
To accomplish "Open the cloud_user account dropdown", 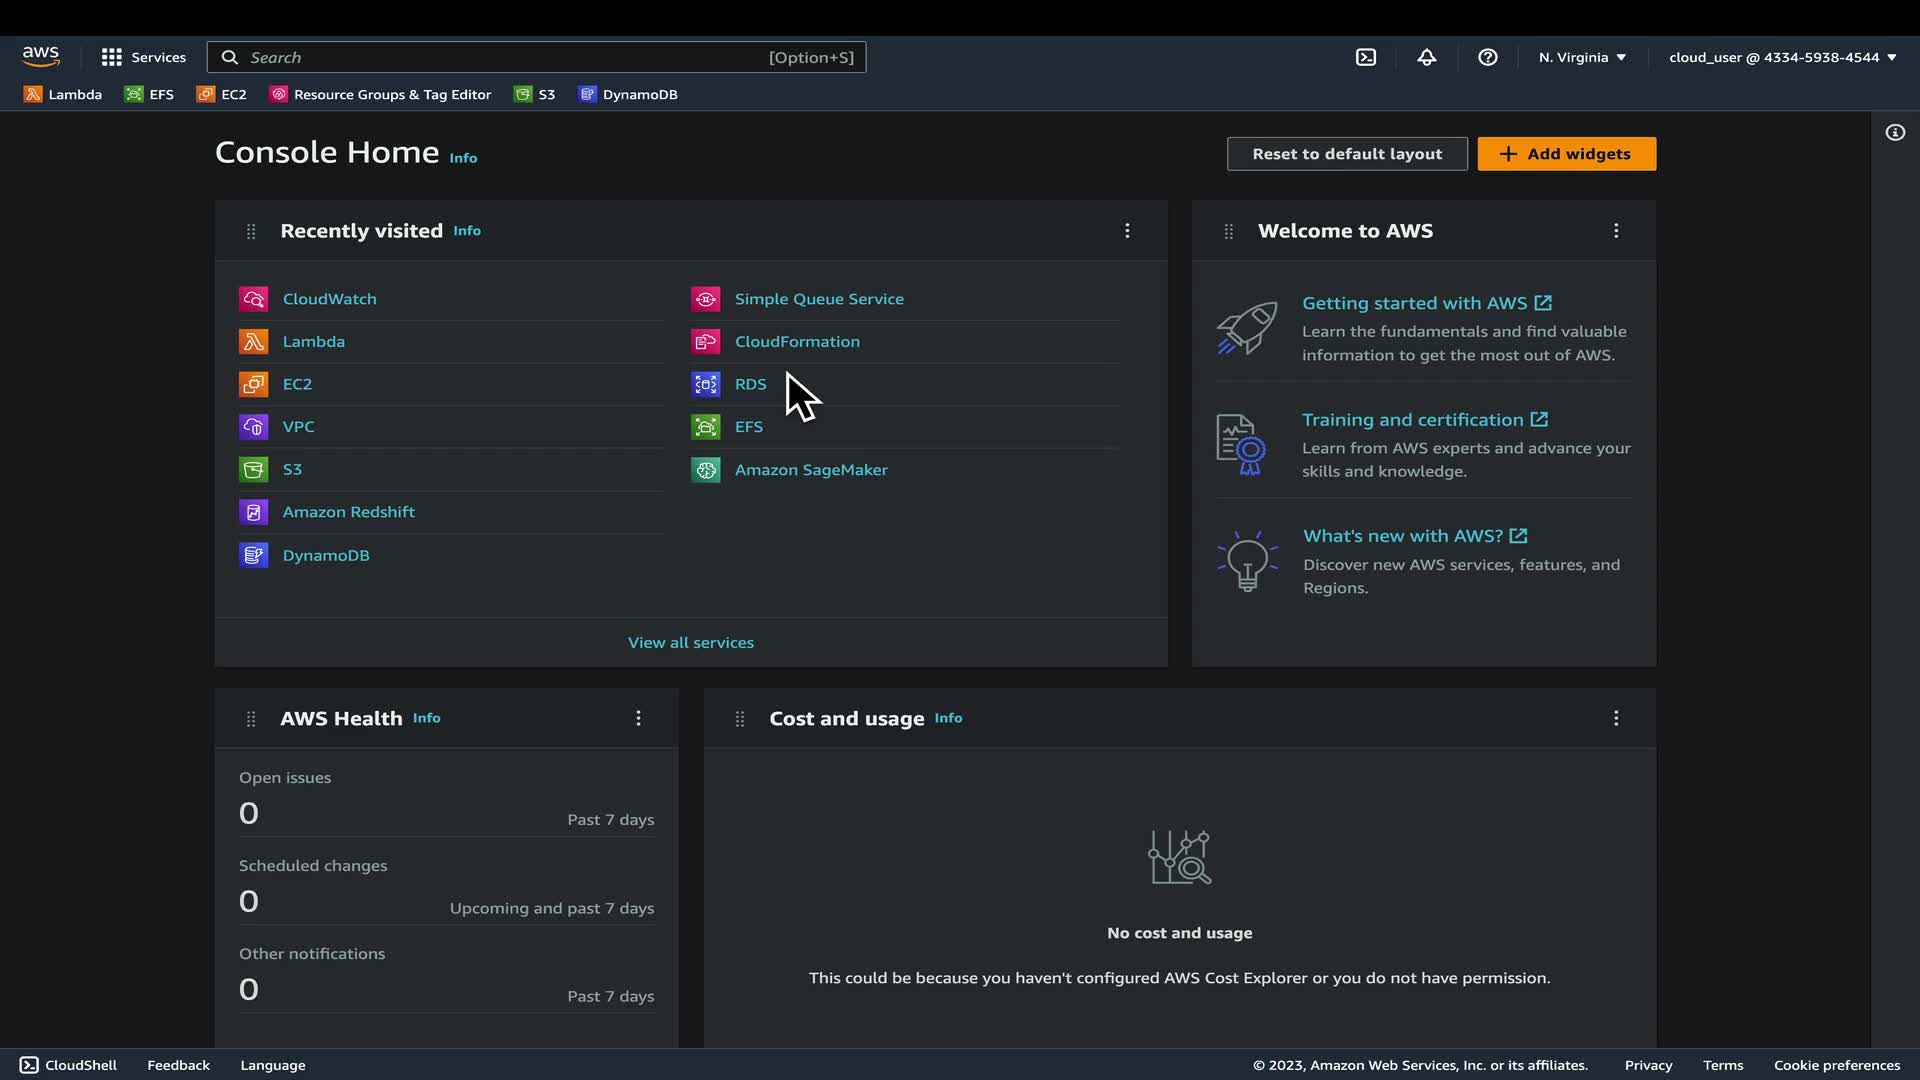I will point(1782,57).
